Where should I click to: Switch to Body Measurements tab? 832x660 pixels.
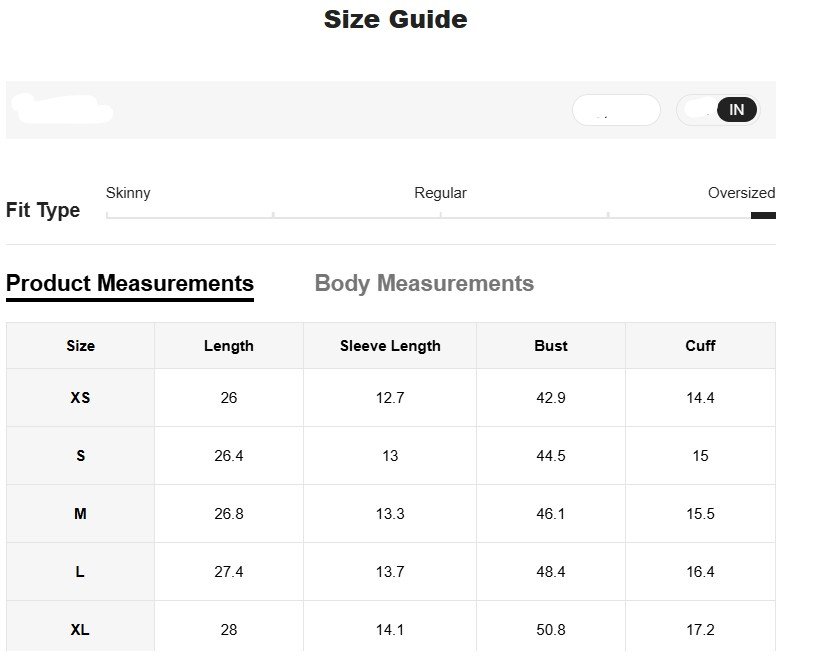click(x=424, y=284)
